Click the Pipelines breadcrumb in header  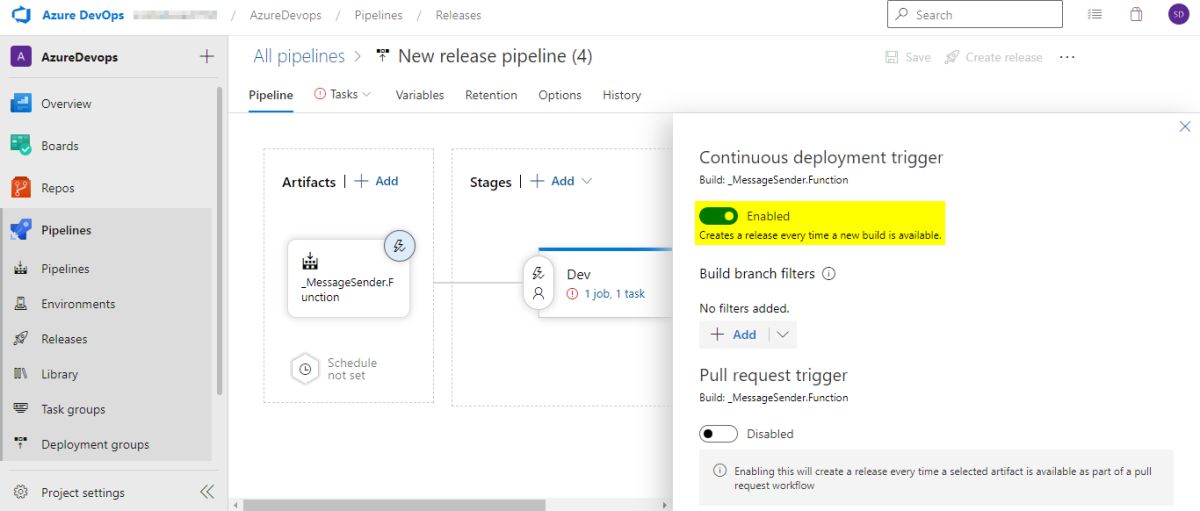coord(378,15)
